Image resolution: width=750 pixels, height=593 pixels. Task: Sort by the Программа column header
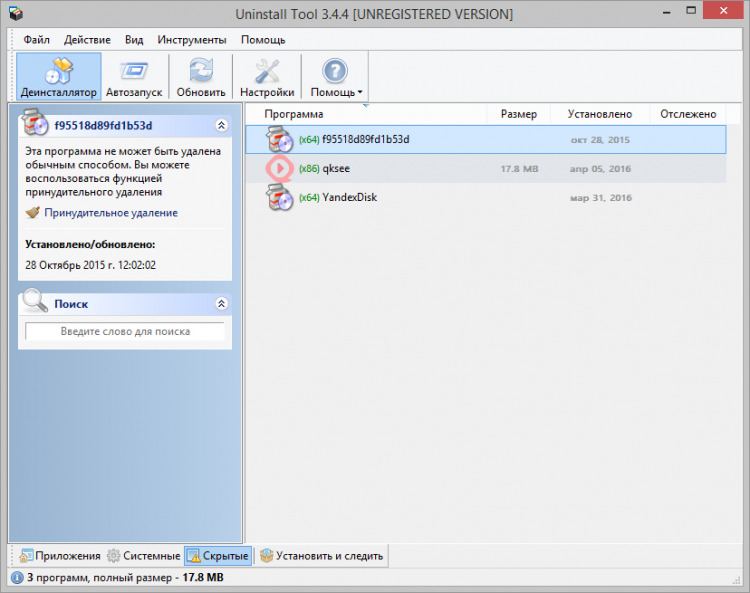click(366, 114)
